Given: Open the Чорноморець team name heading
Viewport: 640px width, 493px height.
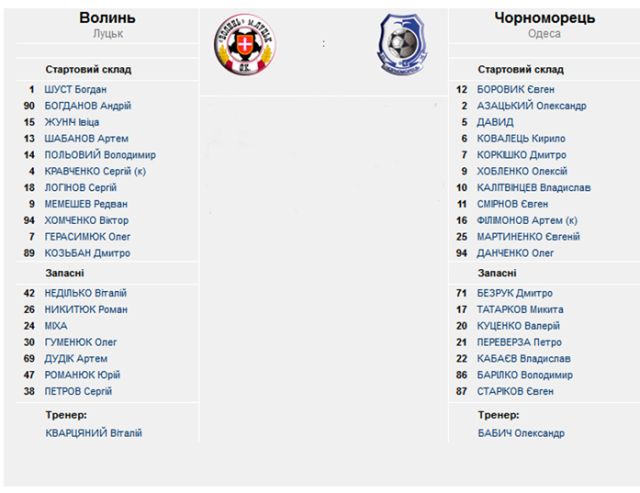Looking at the screenshot, I should click(x=544, y=18).
